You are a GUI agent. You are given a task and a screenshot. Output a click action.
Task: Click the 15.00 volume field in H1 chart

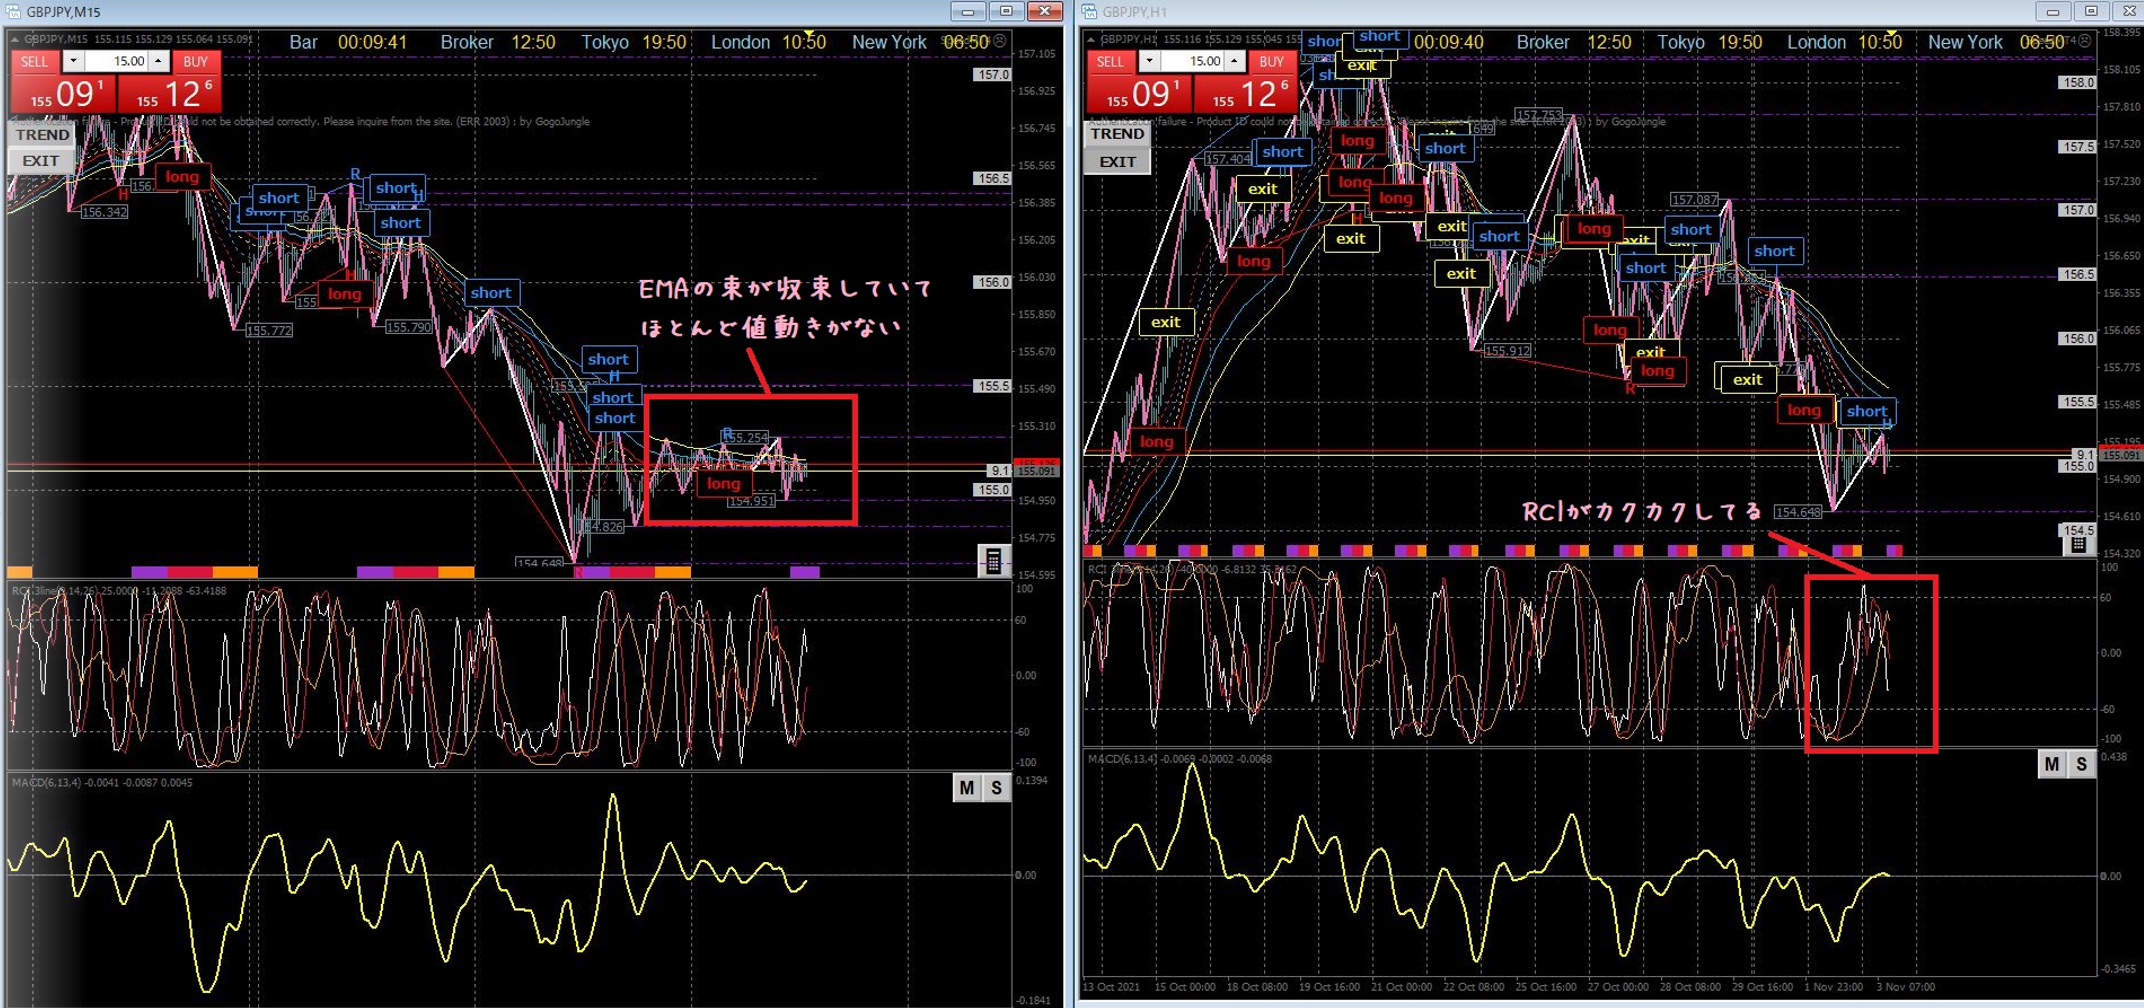click(1192, 62)
